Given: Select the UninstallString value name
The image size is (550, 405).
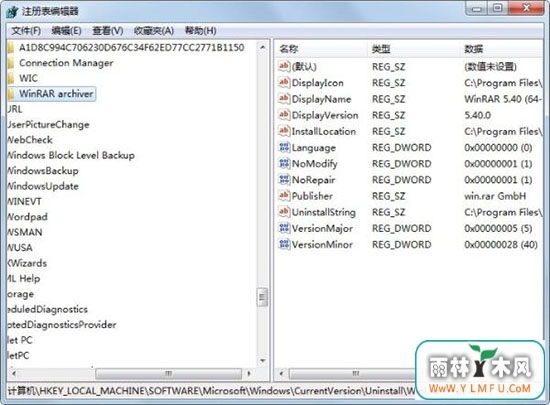Looking at the screenshot, I should [x=324, y=212].
